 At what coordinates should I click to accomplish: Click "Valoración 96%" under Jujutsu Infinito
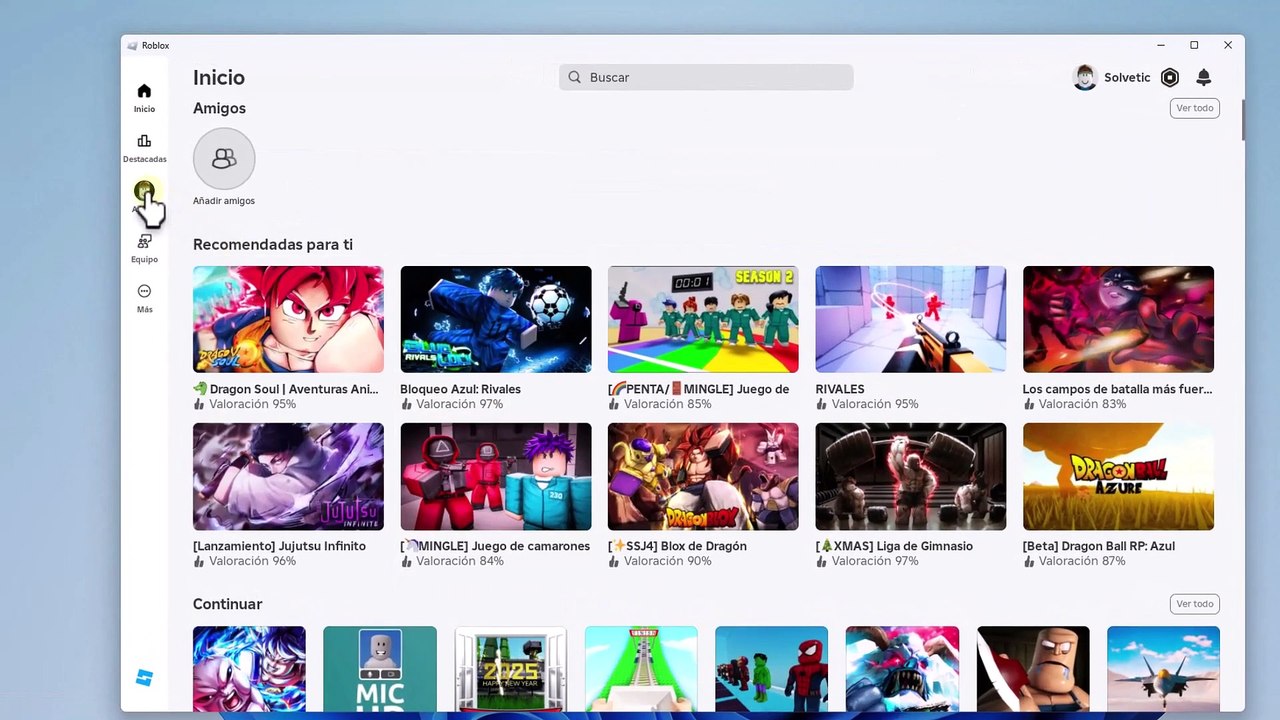click(252, 561)
